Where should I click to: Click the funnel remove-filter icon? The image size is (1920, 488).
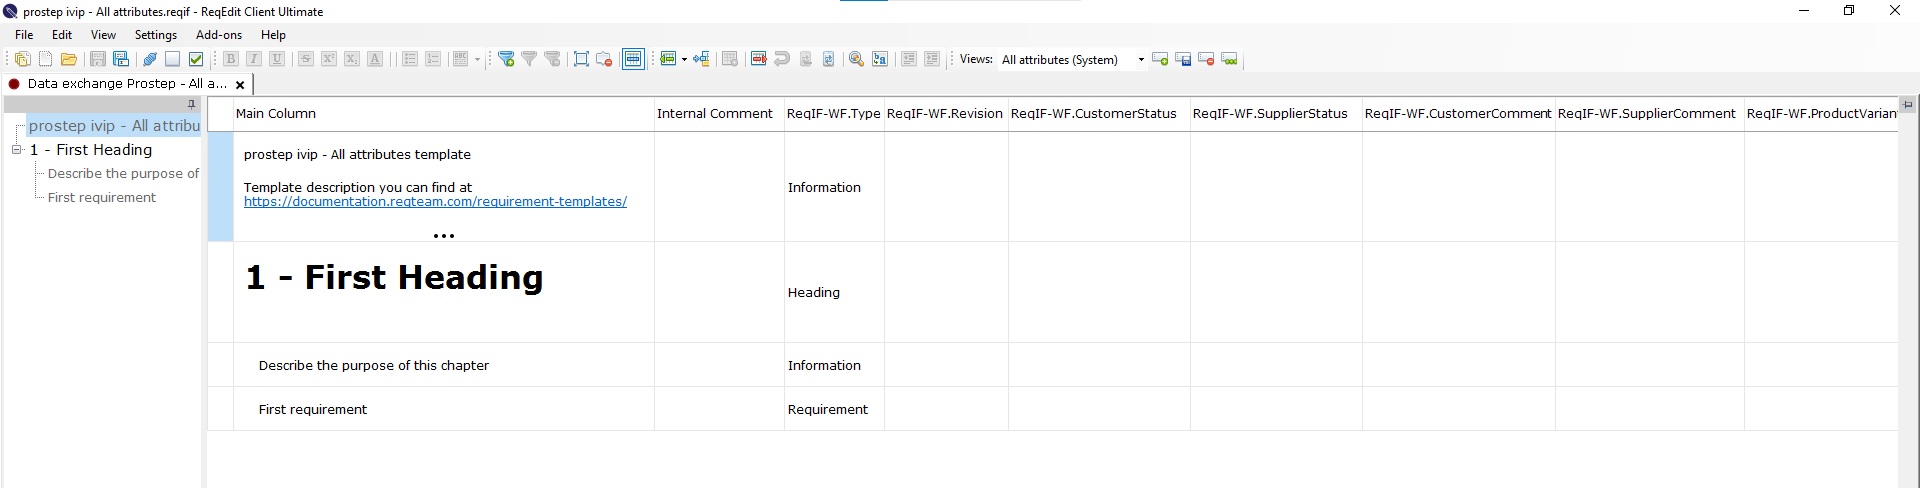[x=552, y=59]
